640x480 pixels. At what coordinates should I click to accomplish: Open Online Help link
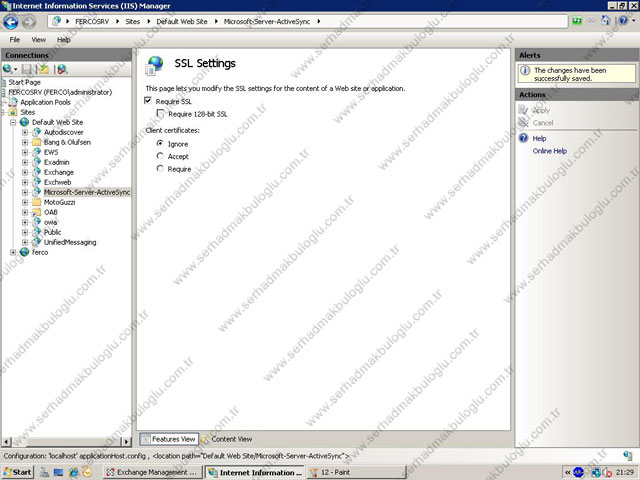[x=549, y=151]
